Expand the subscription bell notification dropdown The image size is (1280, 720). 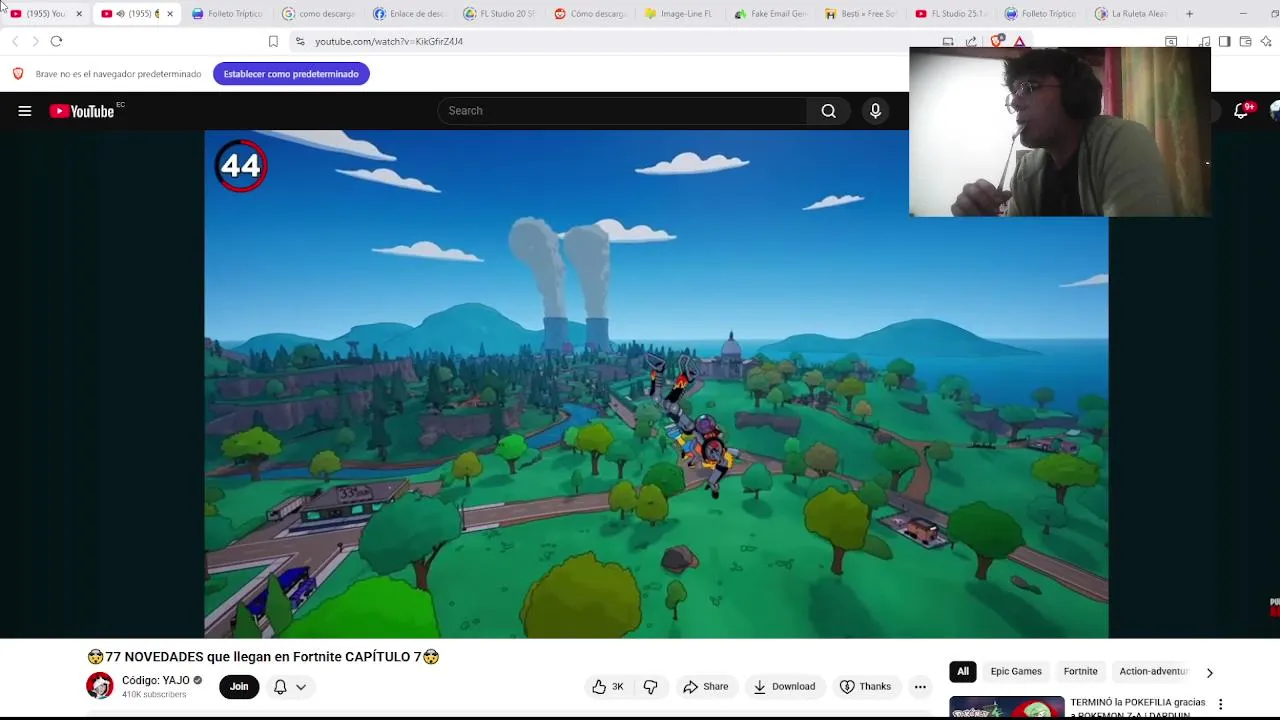[x=290, y=686]
